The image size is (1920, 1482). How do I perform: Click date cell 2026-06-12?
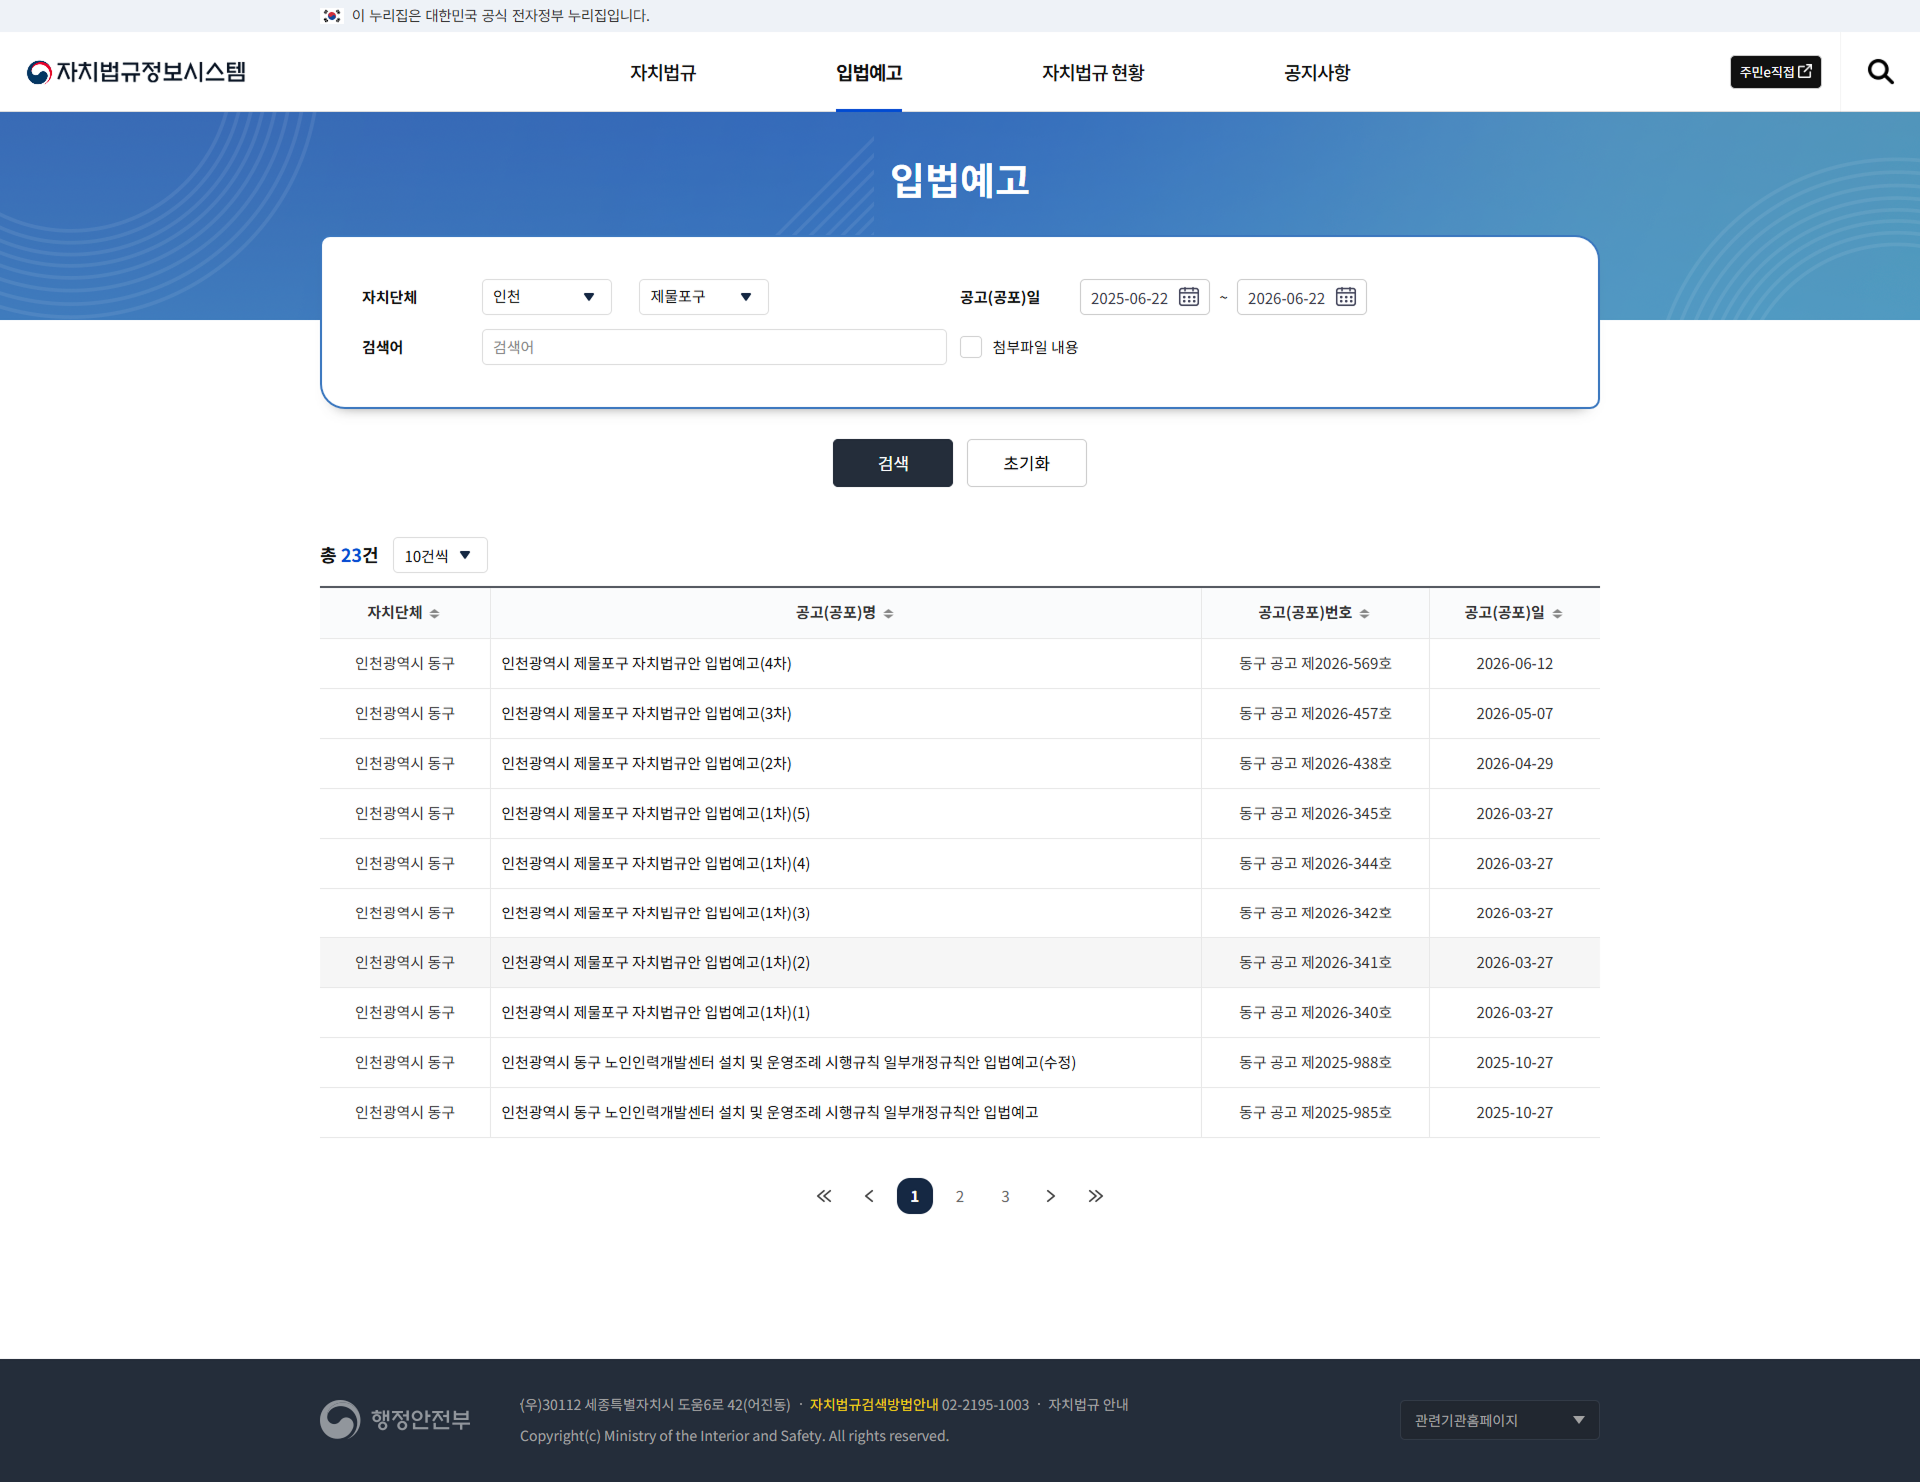(x=1514, y=663)
